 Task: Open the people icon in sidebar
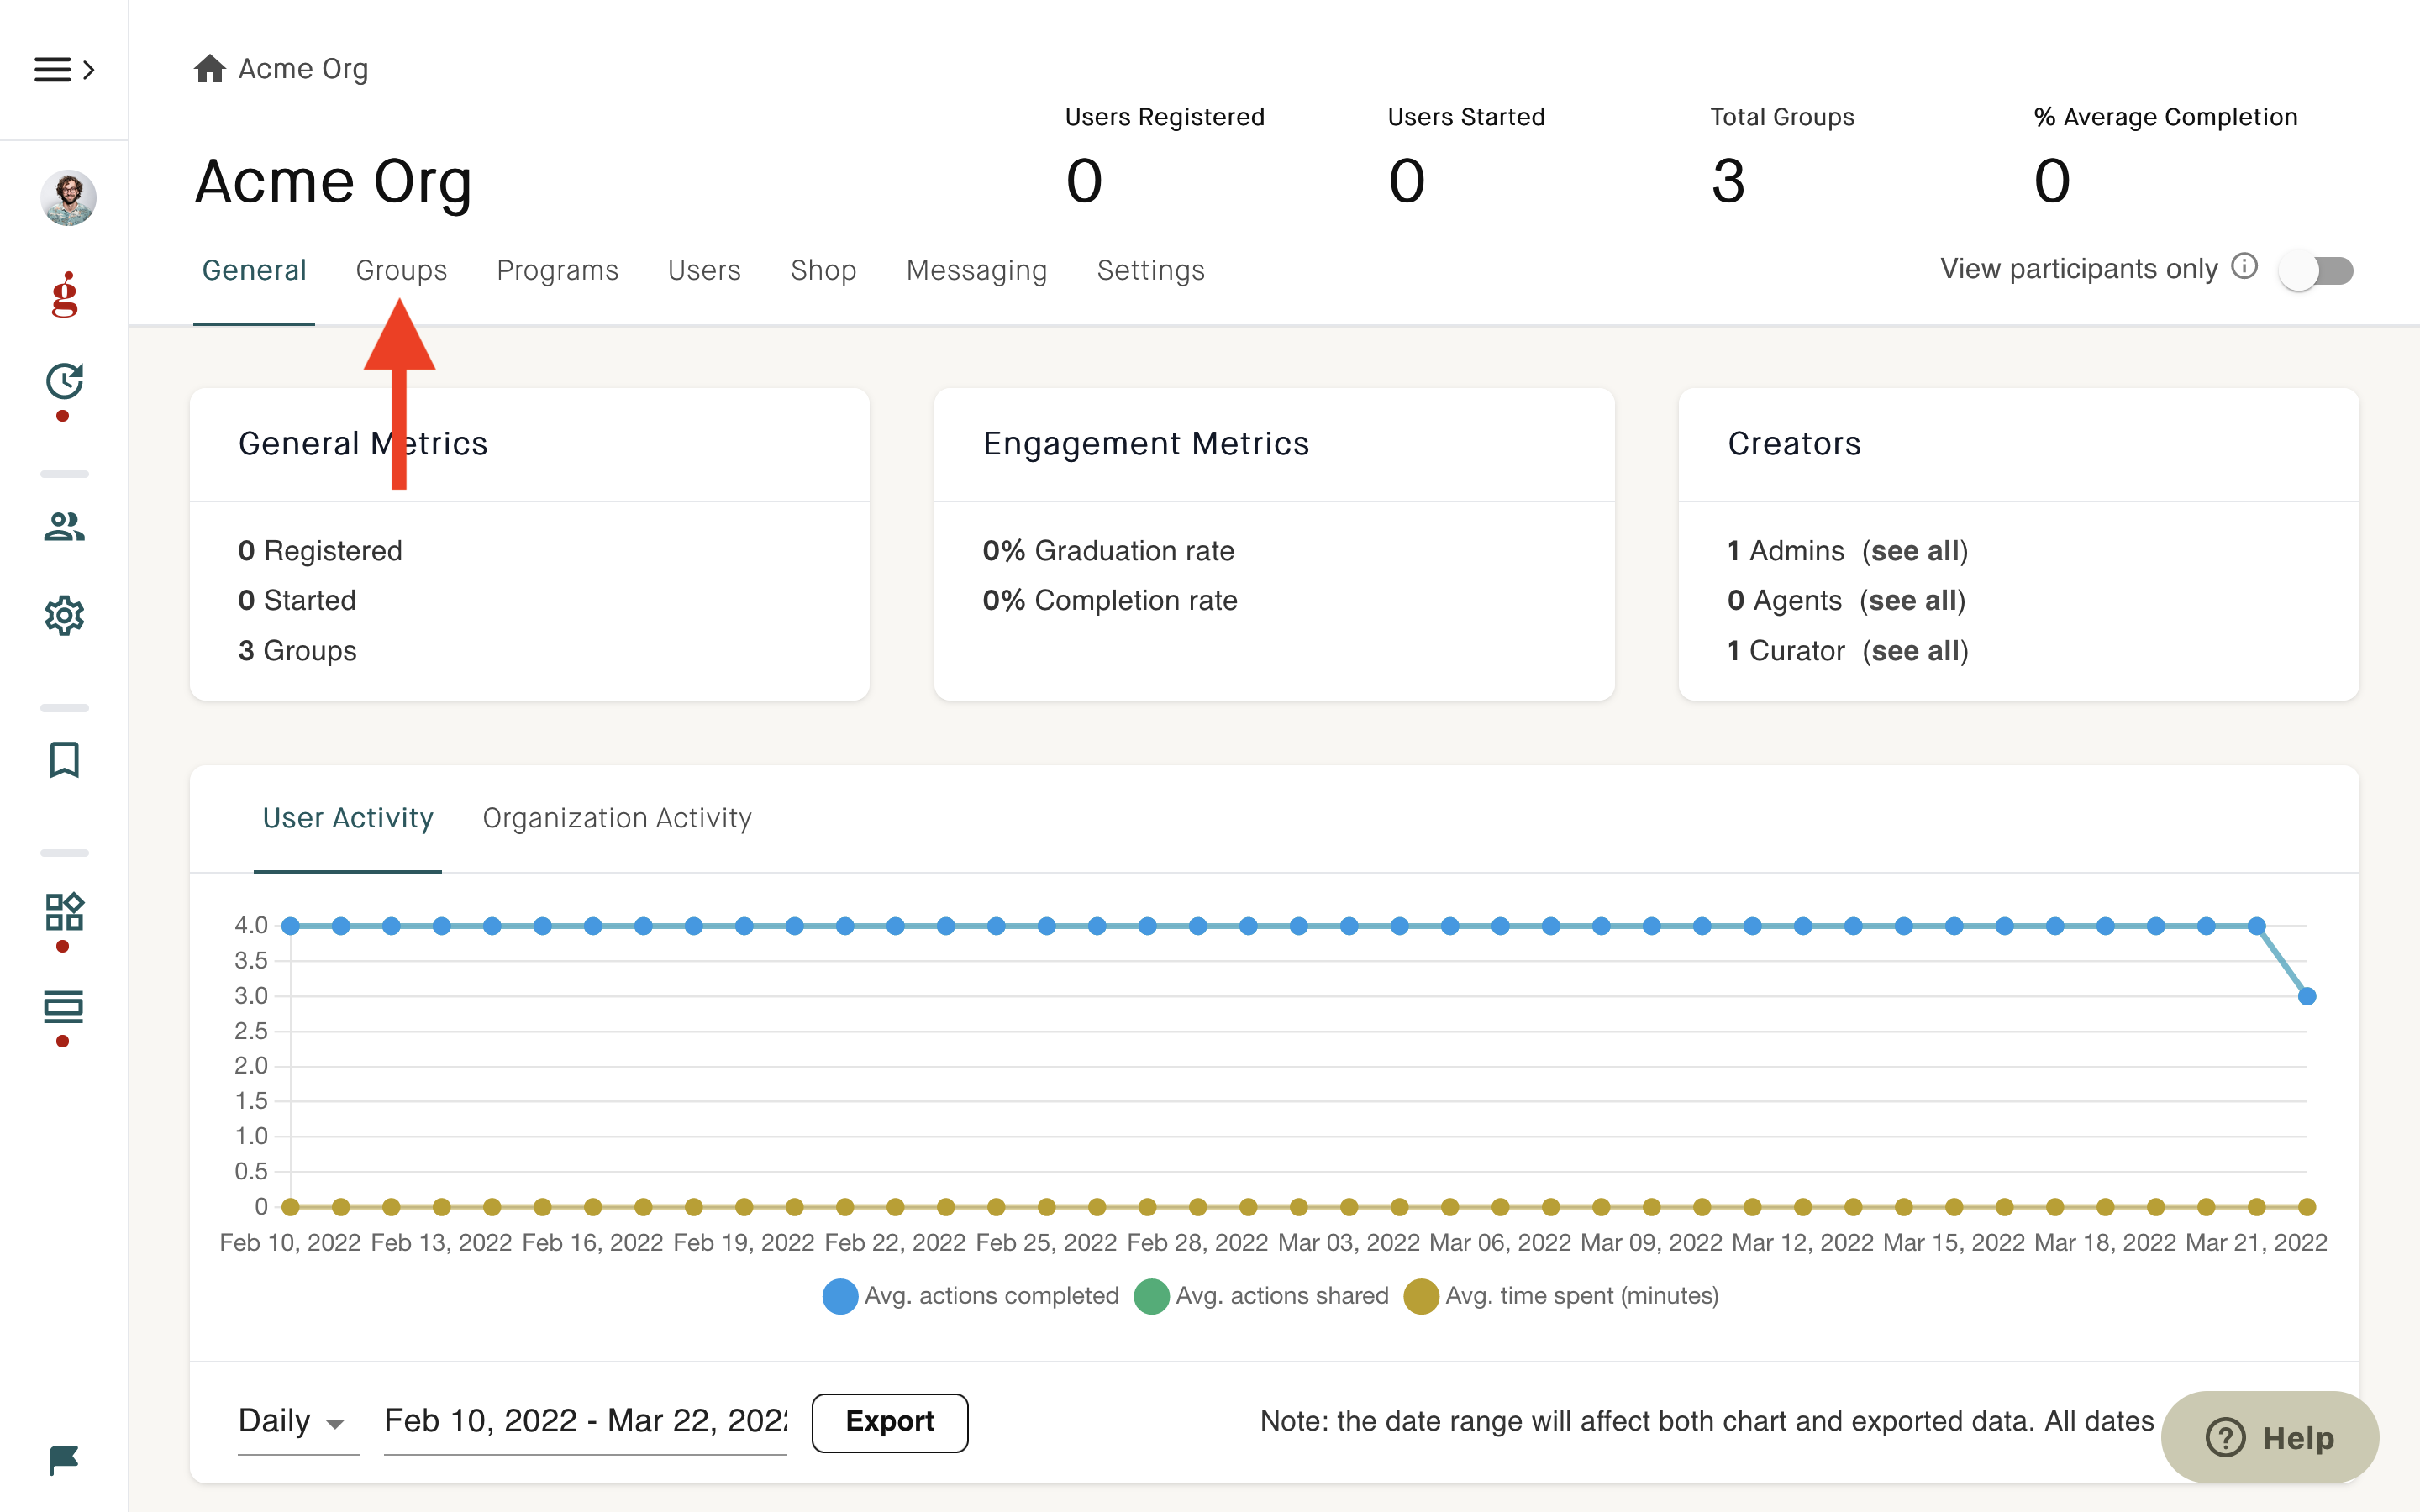(65, 526)
